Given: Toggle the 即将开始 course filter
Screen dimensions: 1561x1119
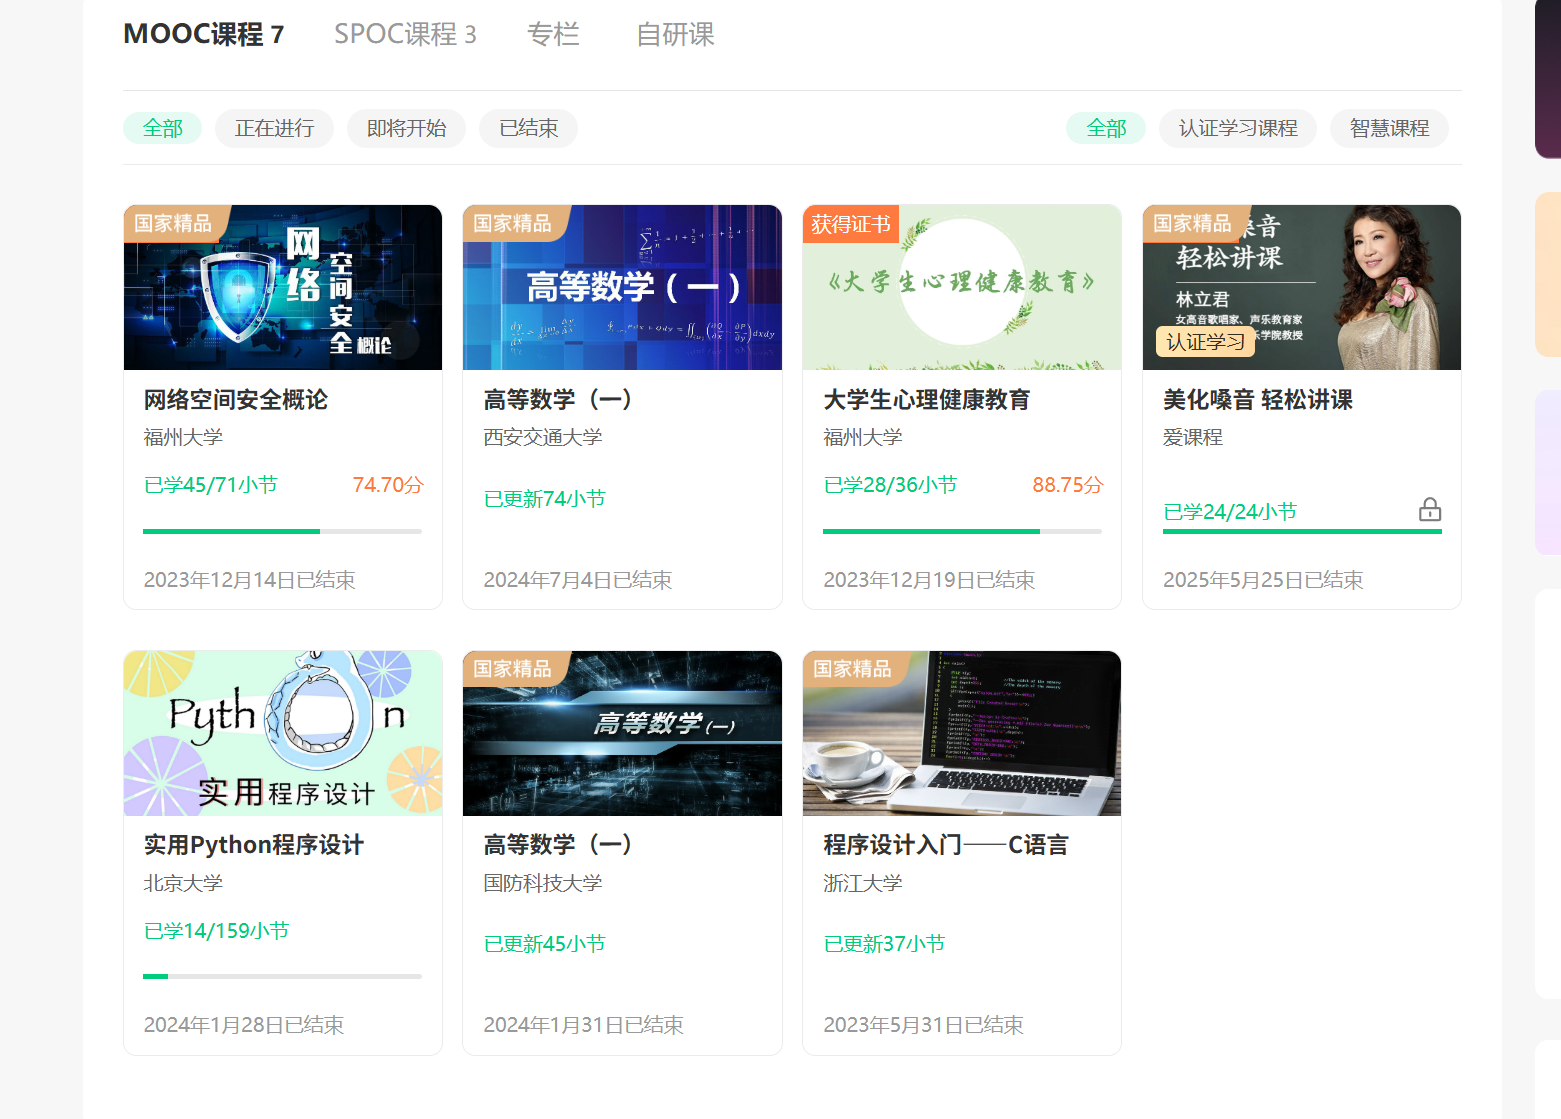Looking at the screenshot, I should [x=406, y=128].
